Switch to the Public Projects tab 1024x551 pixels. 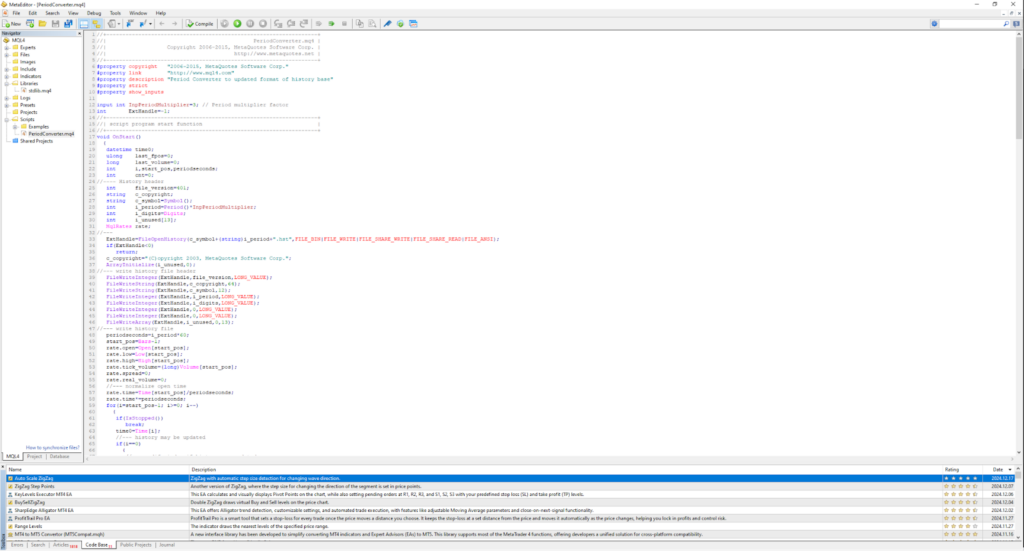tap(135, 544)
